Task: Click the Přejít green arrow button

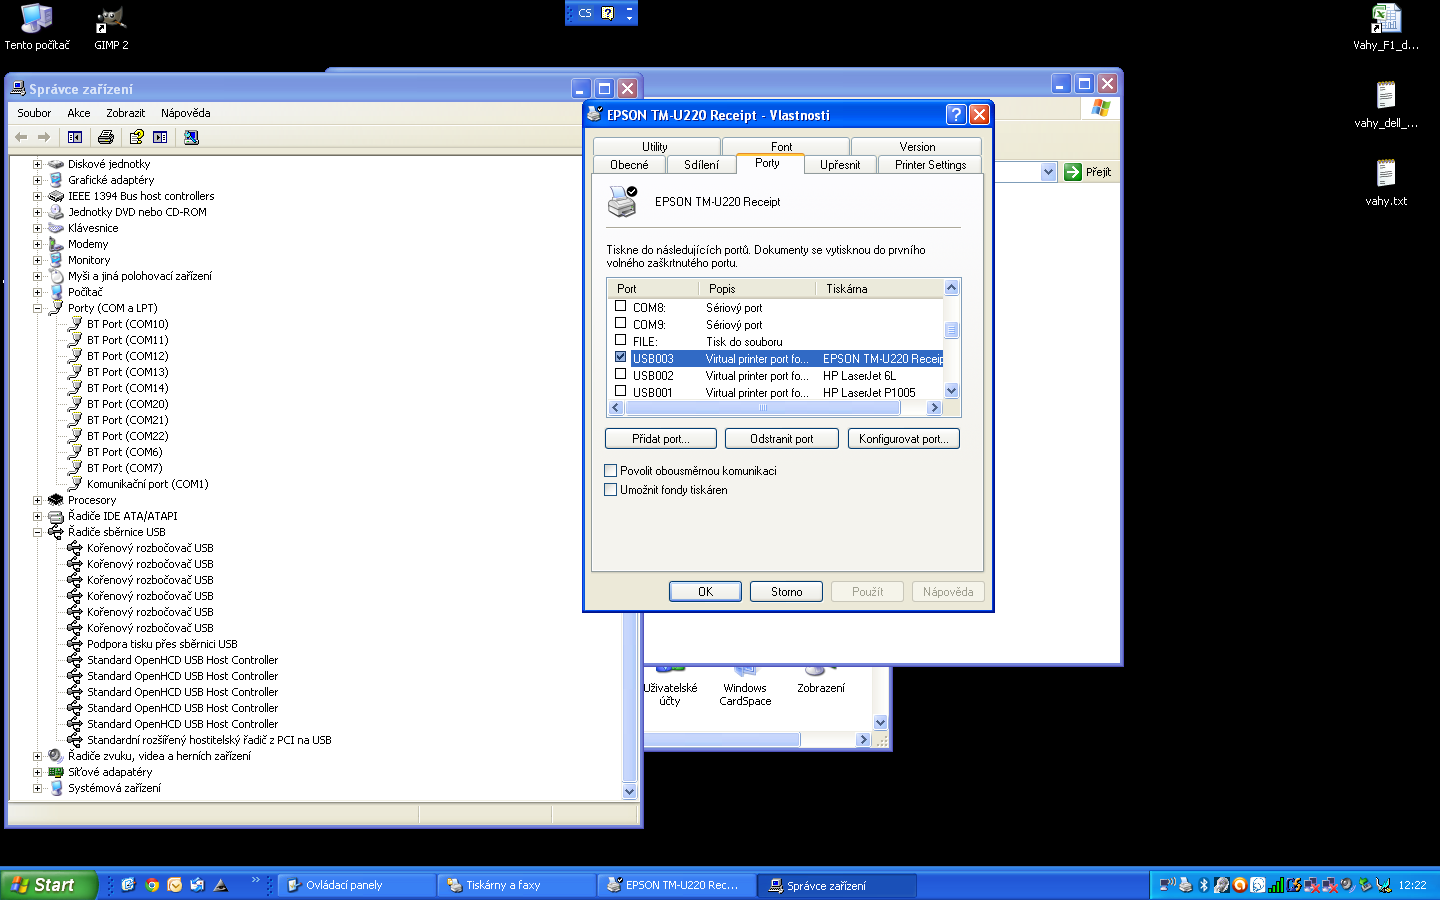Action: pos(1088,172)
